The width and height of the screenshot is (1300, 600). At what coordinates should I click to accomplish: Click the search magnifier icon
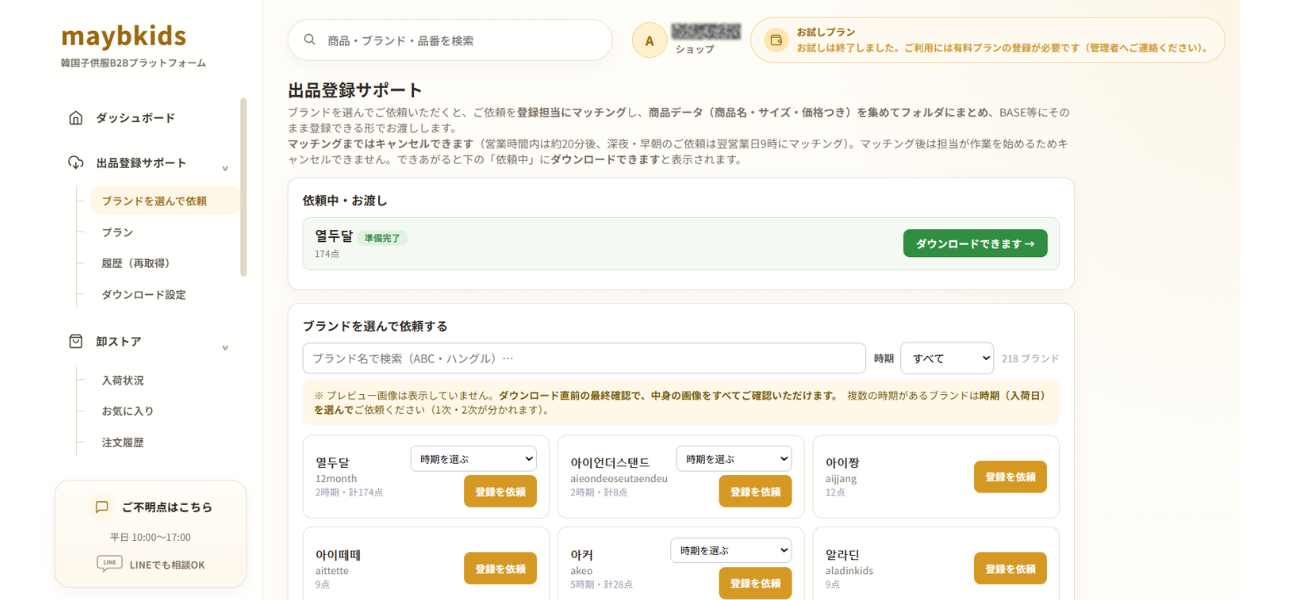tap(310, 40)
